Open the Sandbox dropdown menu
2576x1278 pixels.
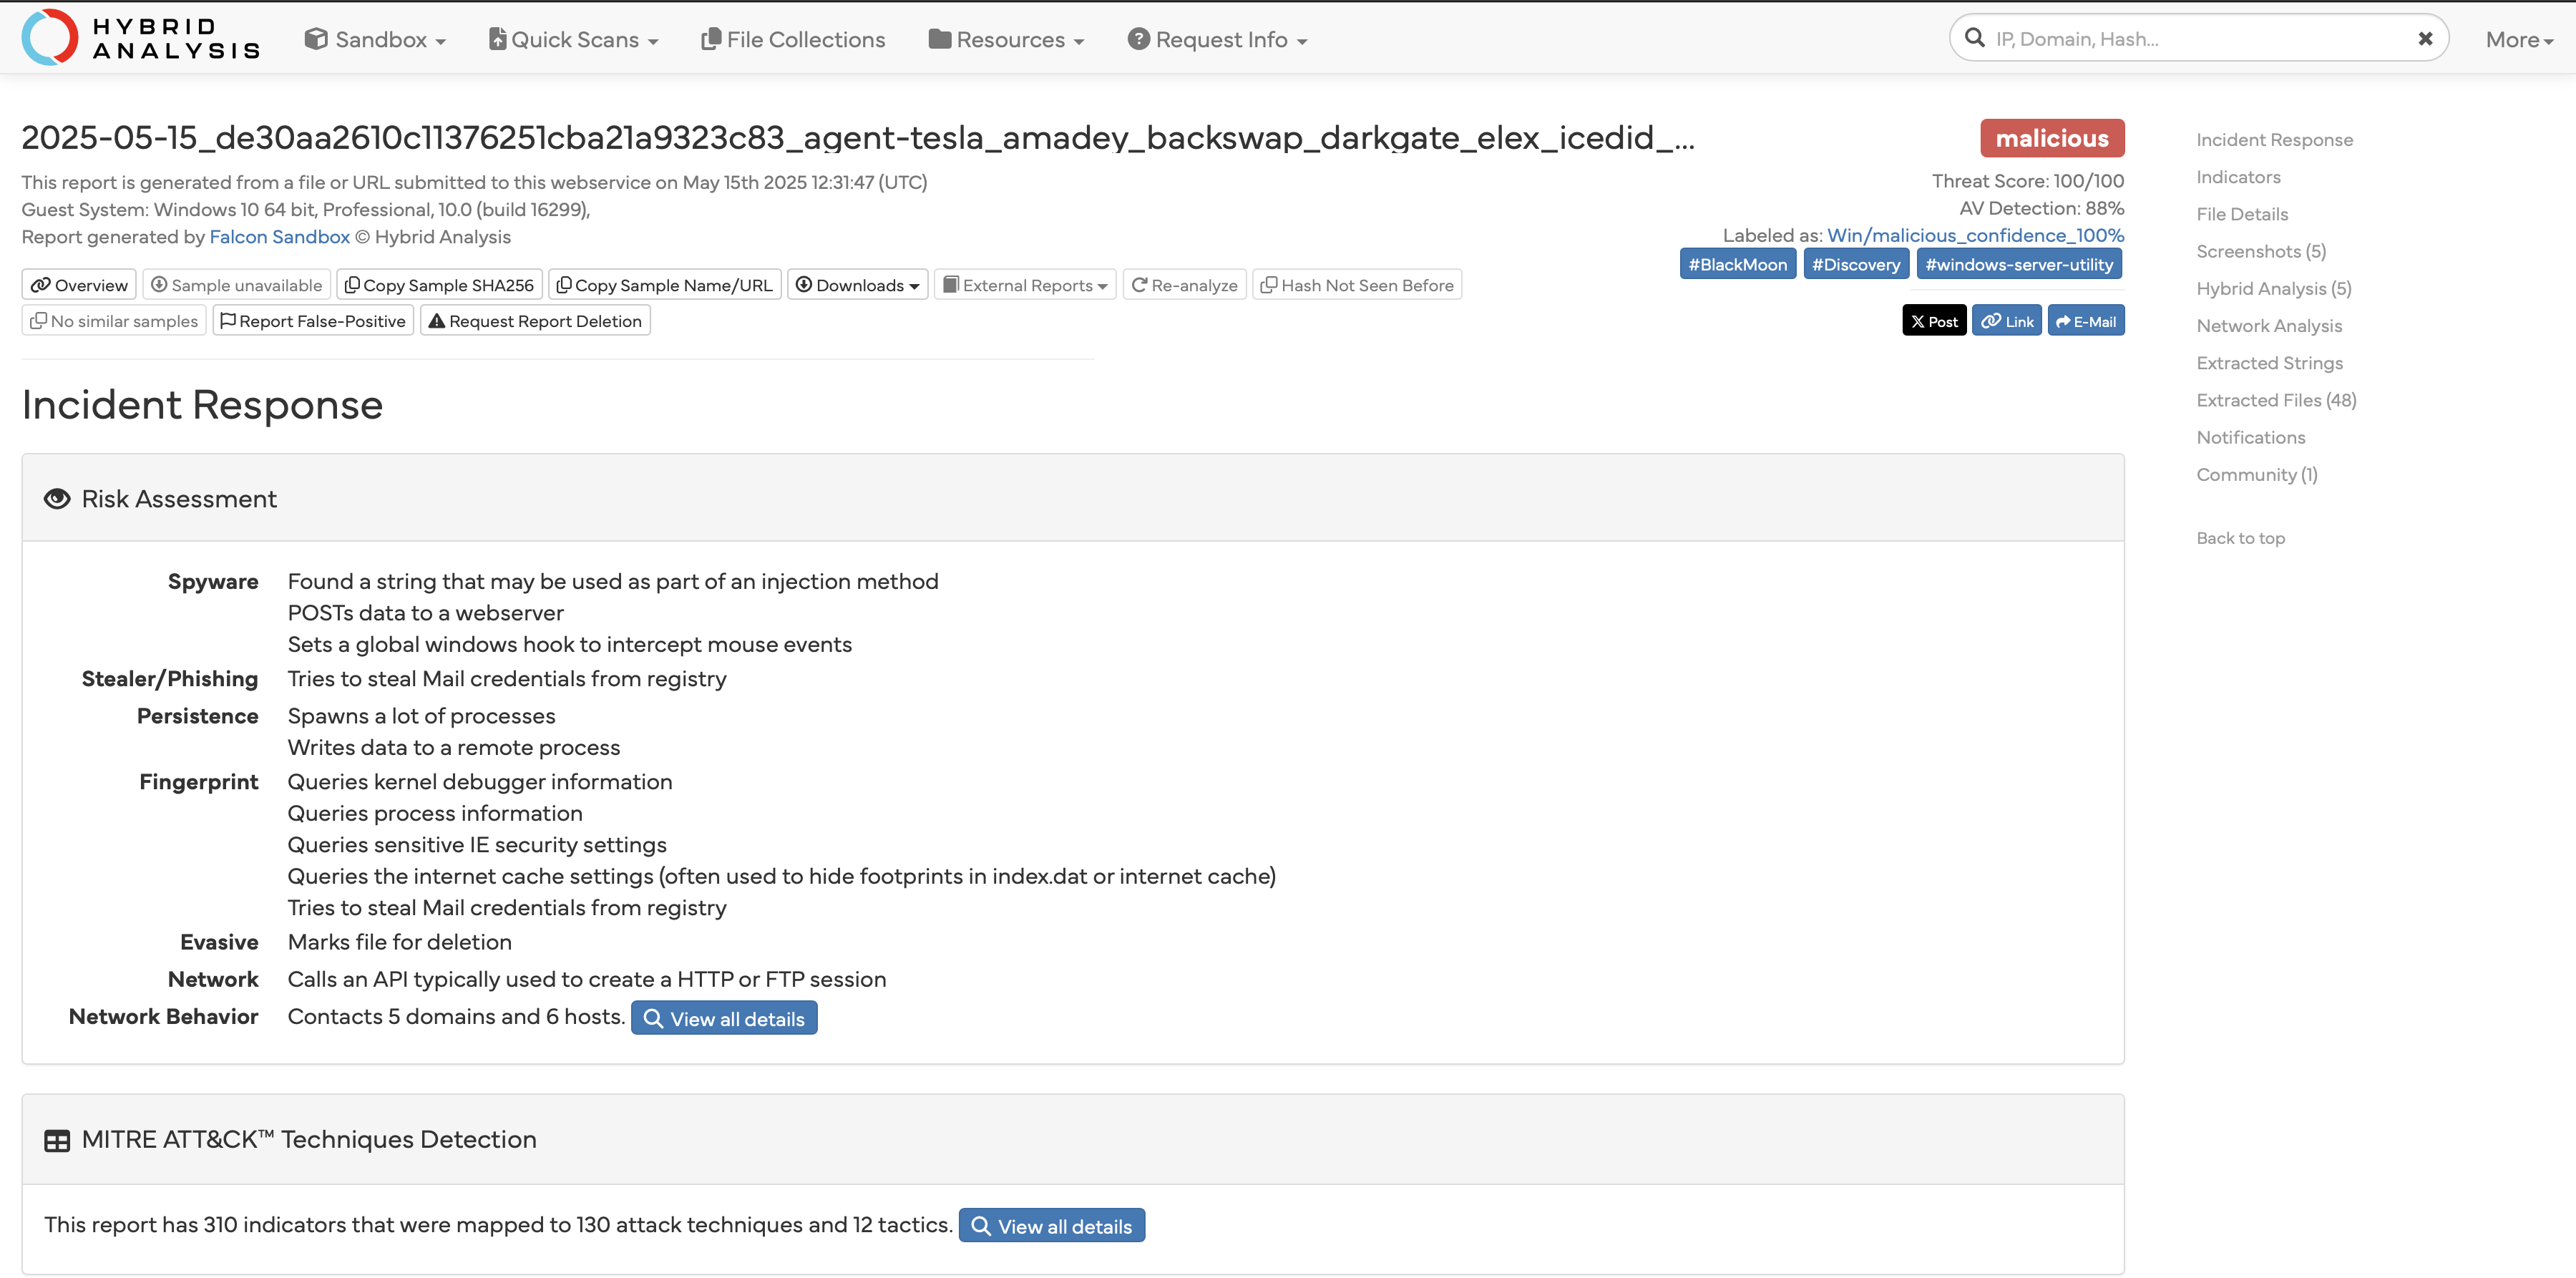tap(375, 39)
